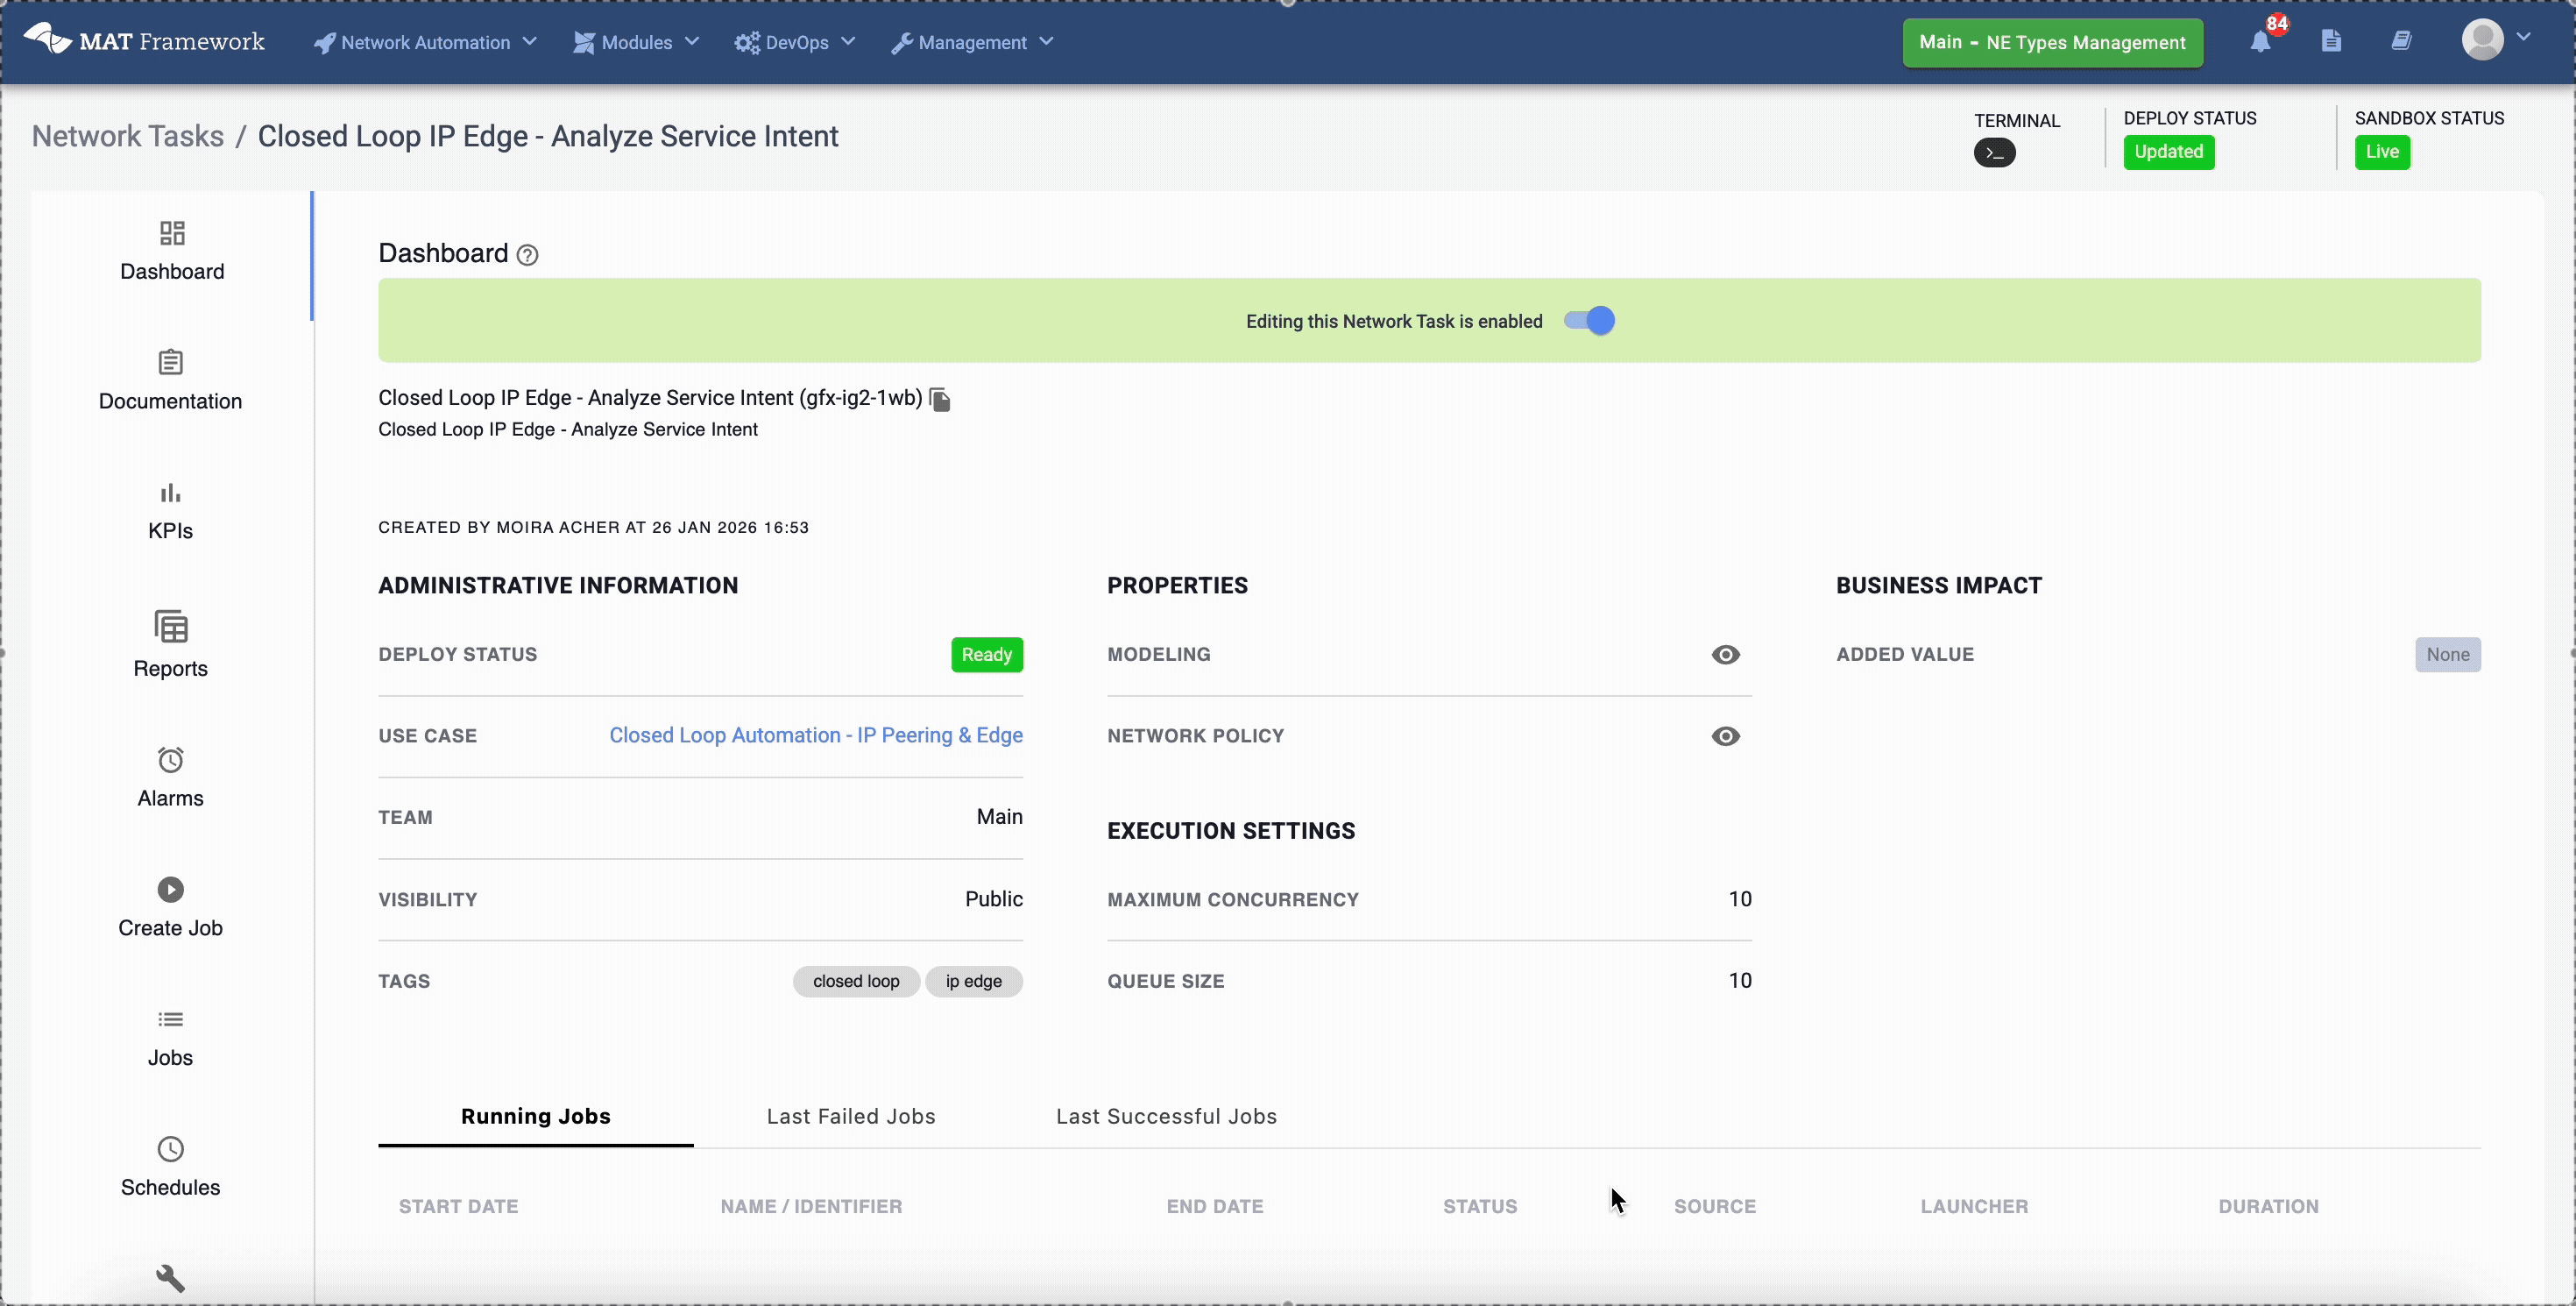This screenshot has height=1306, width=2576.
Task: Copy the task identifier gfx-ig2-1wb
Action: click(x=939, y=399)
